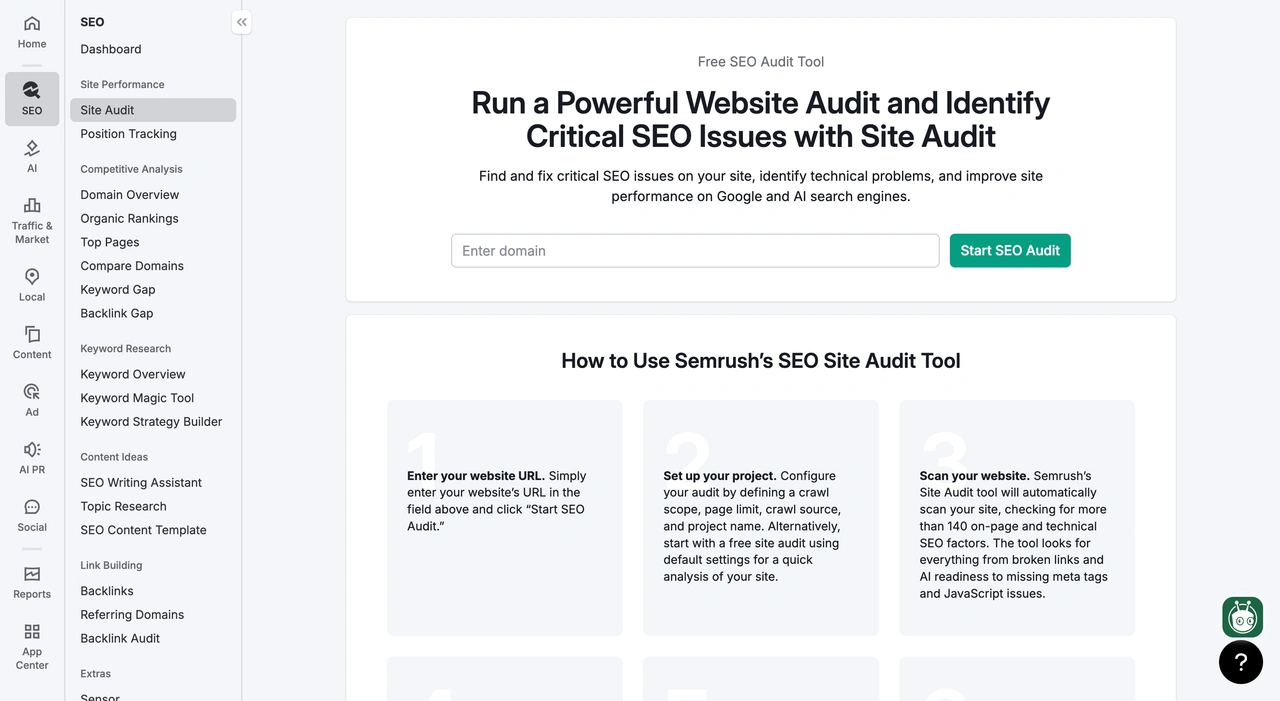This screenshot has height=701, width=1280.
Task: Open Keyword Magic Tool
Action: [x=137, y=398]
